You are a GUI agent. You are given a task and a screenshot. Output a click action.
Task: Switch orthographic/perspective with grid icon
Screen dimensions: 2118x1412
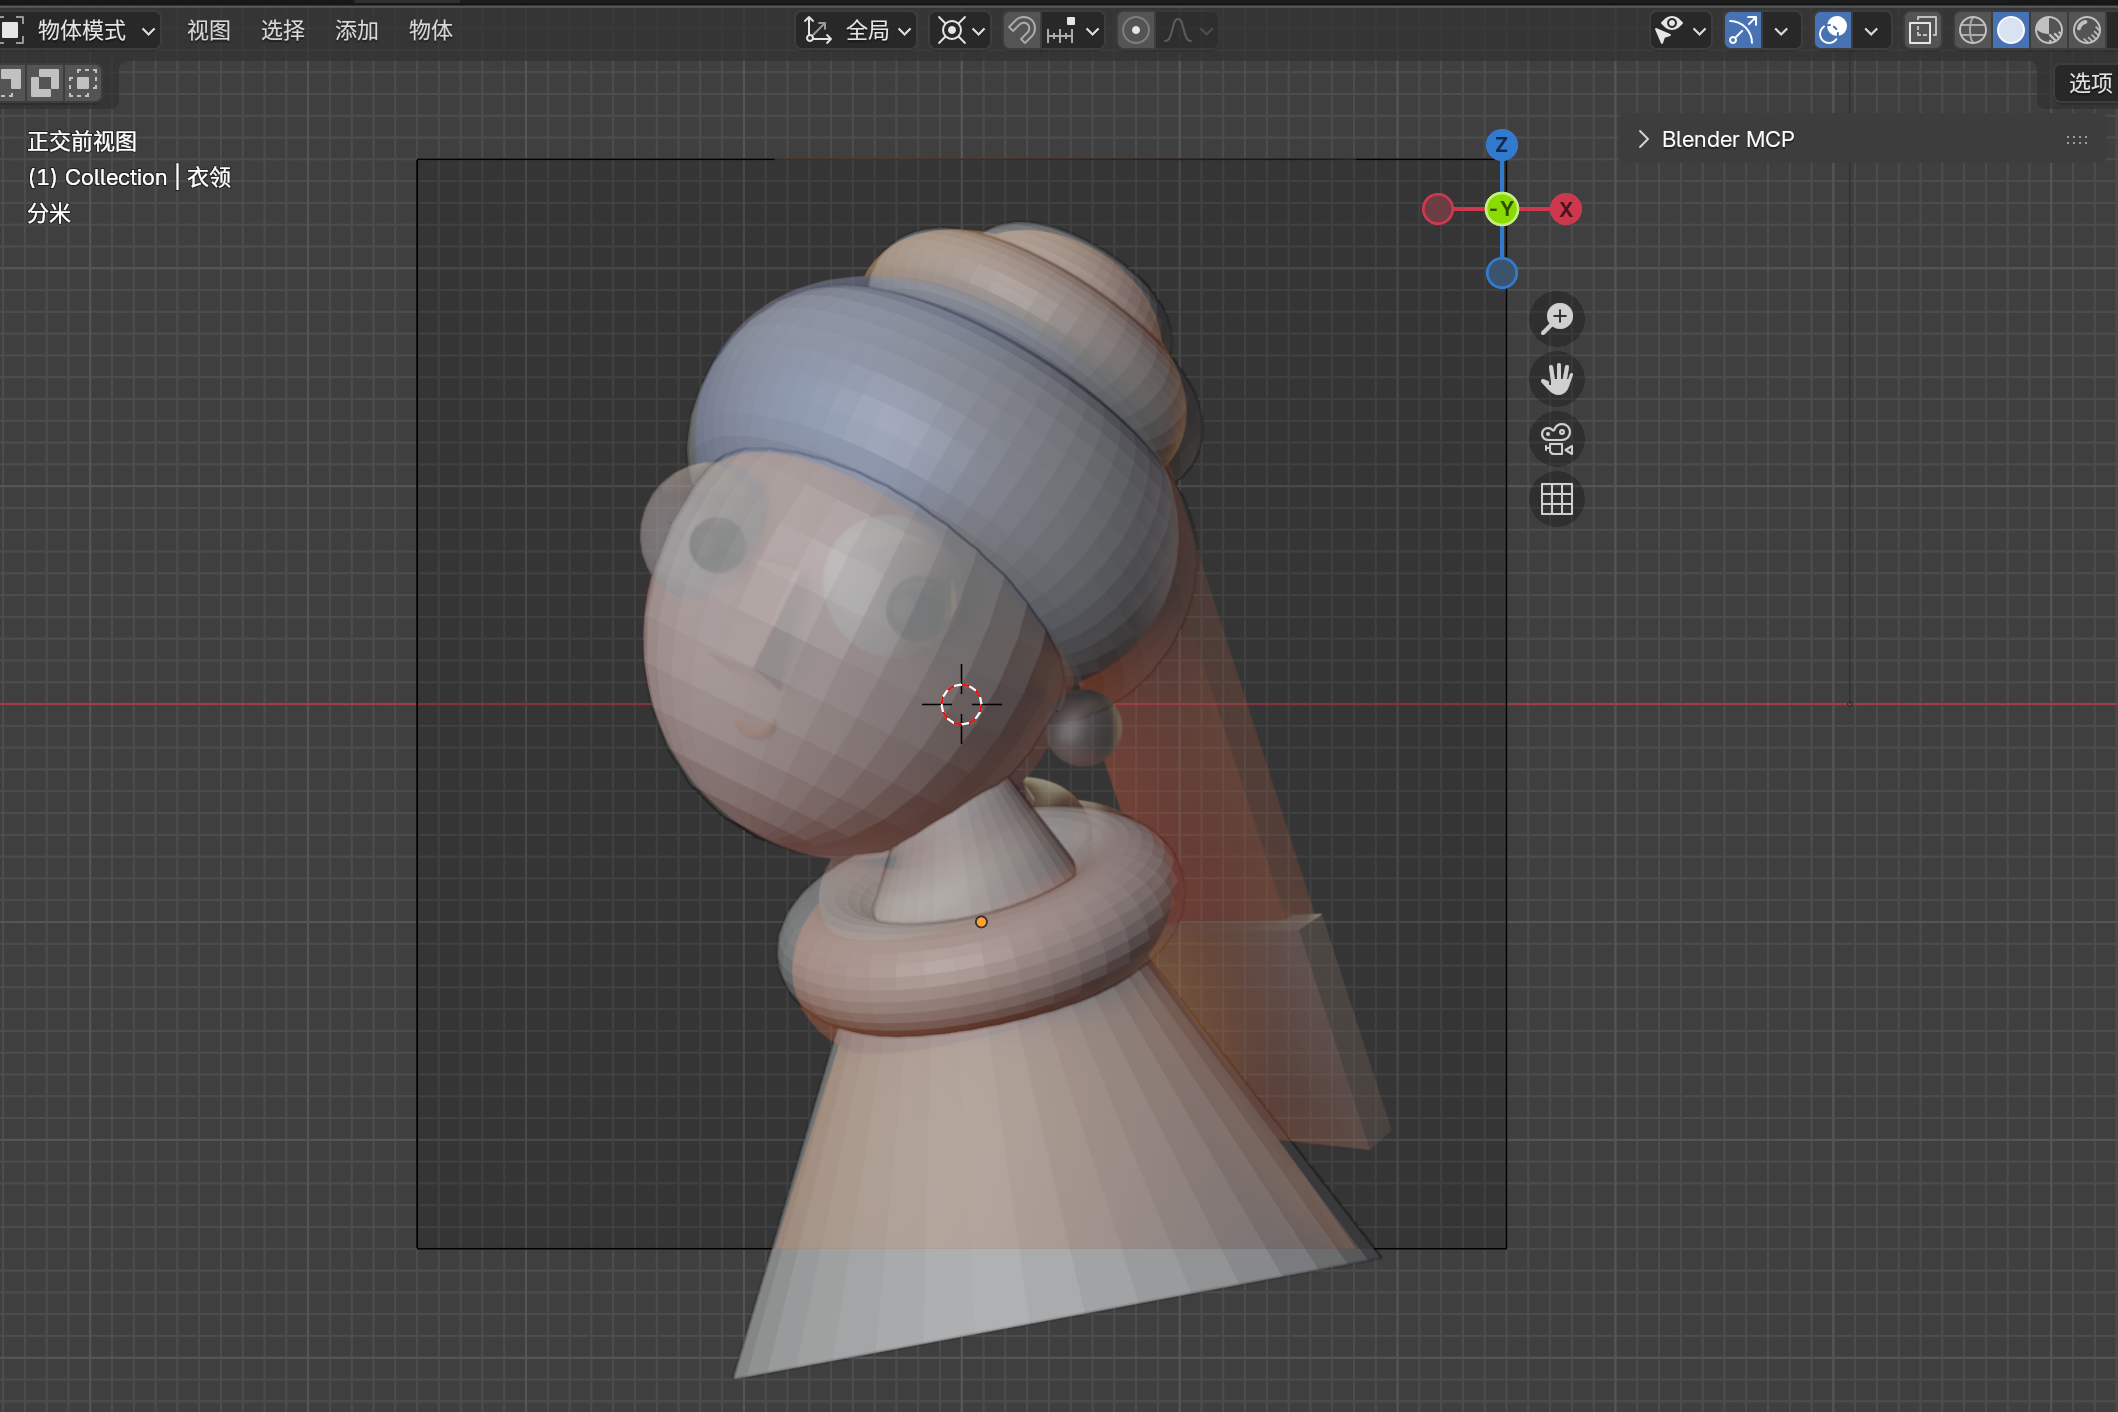1556,499
